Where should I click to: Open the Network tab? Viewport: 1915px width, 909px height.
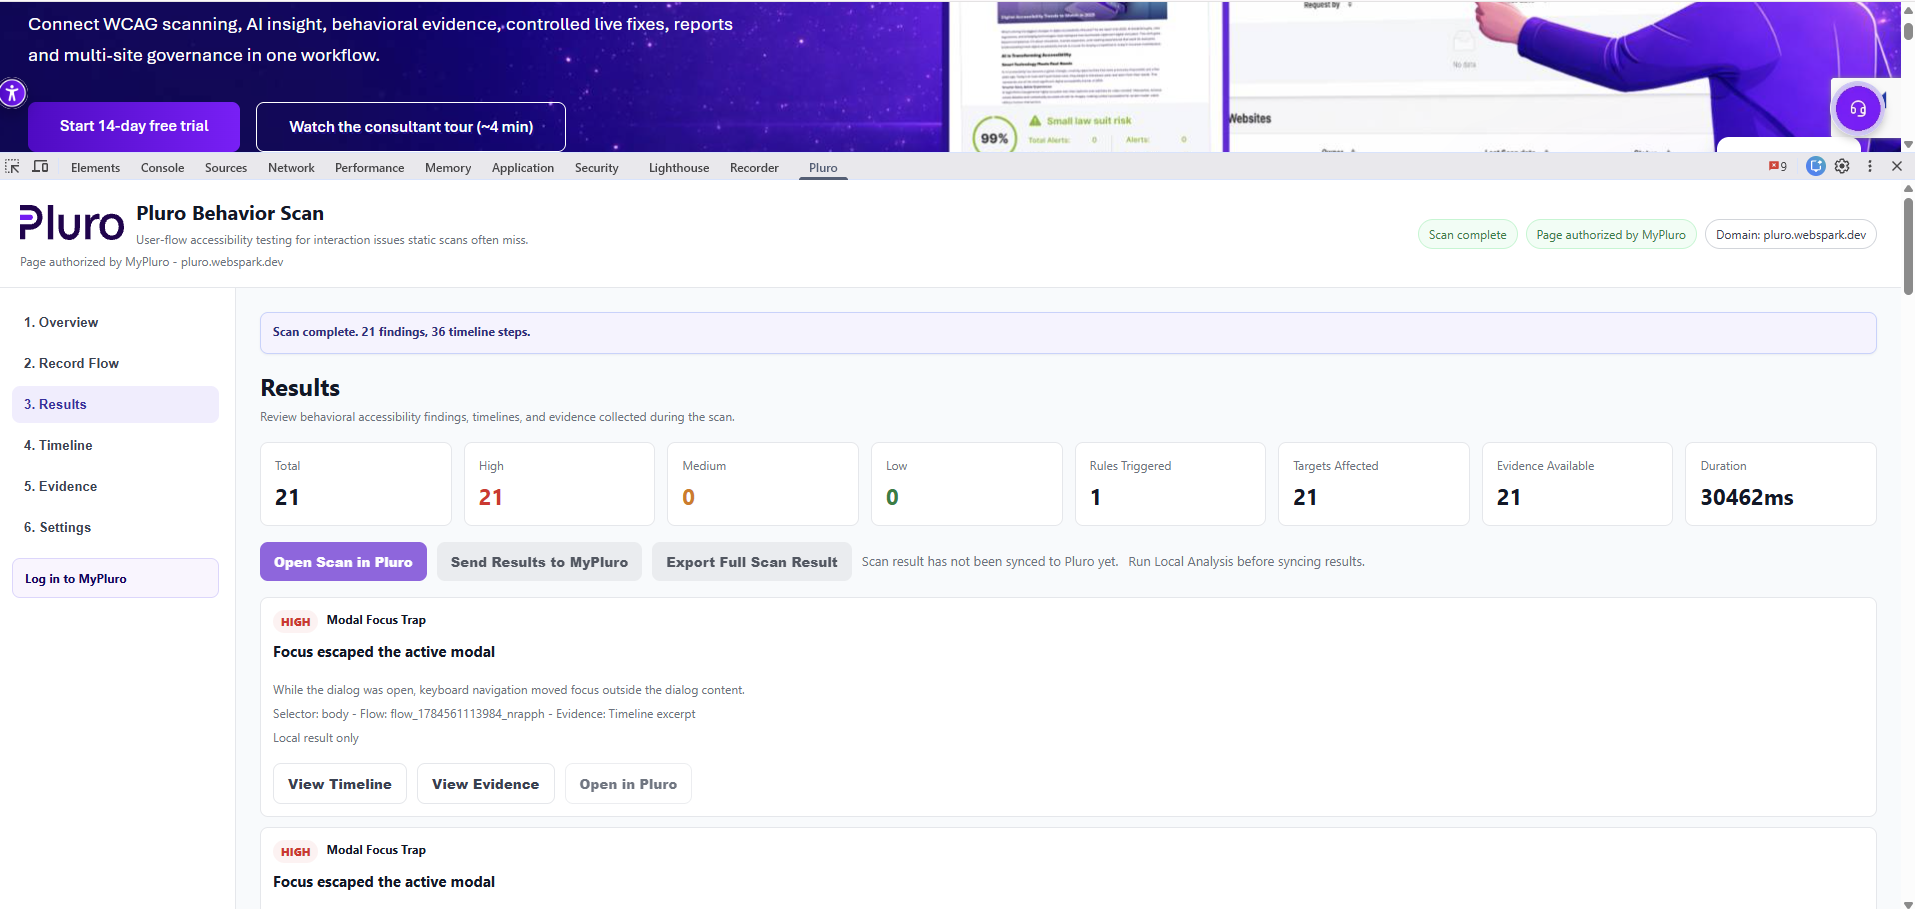click(291, 168)
